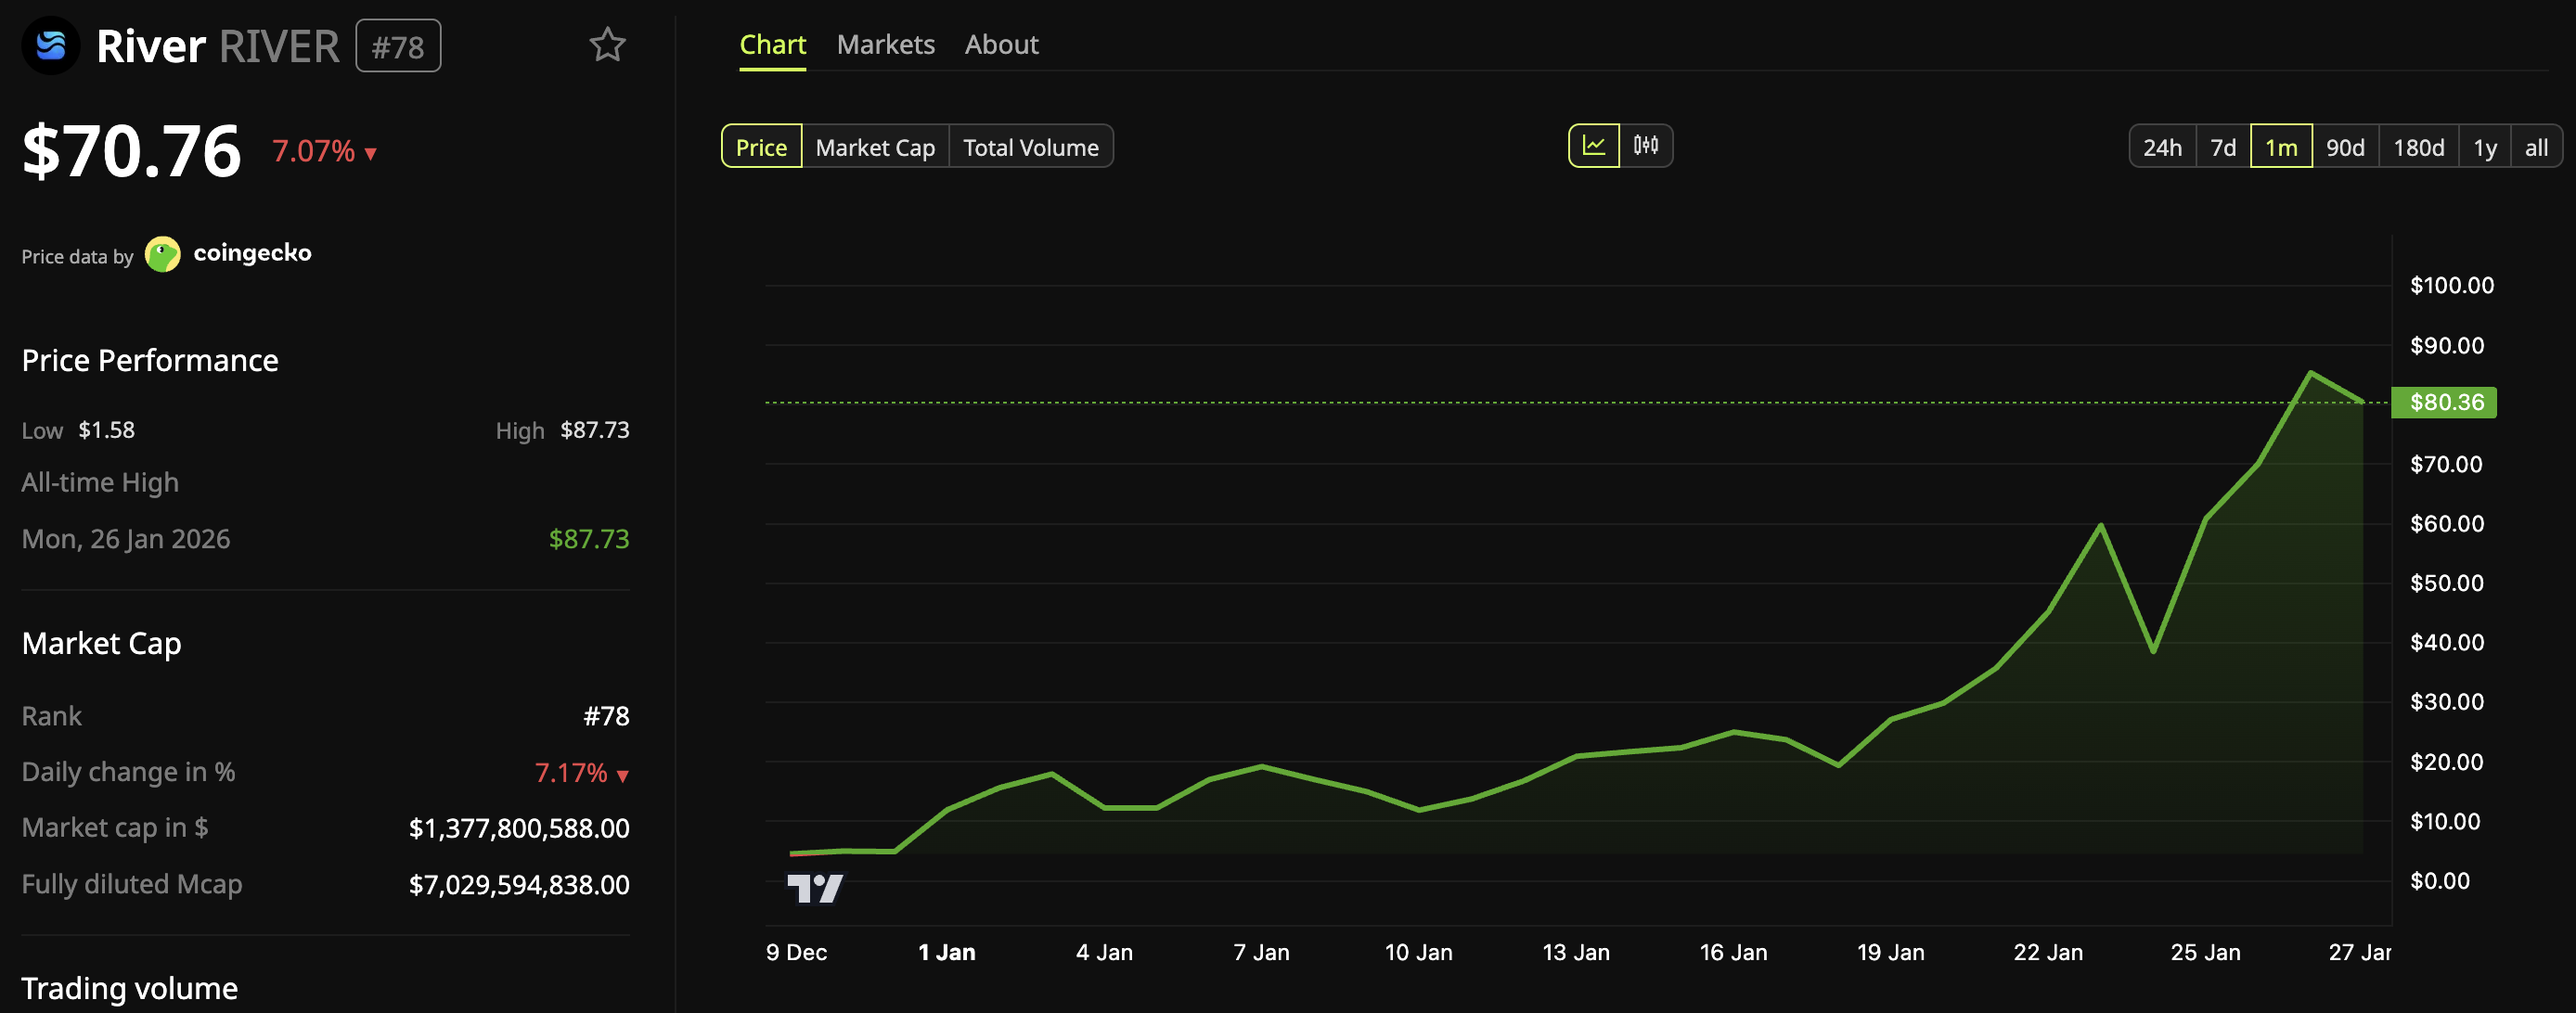
Task: Click the River coin logo icon
Action: (50, 45)
